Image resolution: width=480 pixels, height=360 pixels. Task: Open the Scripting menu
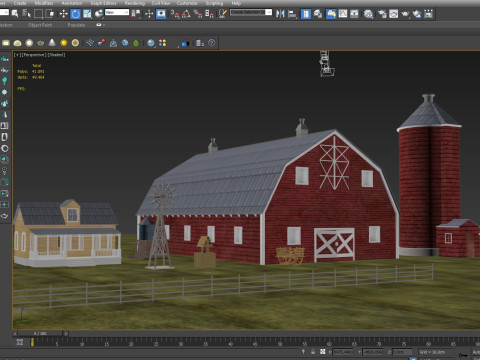pyautogui.click(x=214, y=3)
